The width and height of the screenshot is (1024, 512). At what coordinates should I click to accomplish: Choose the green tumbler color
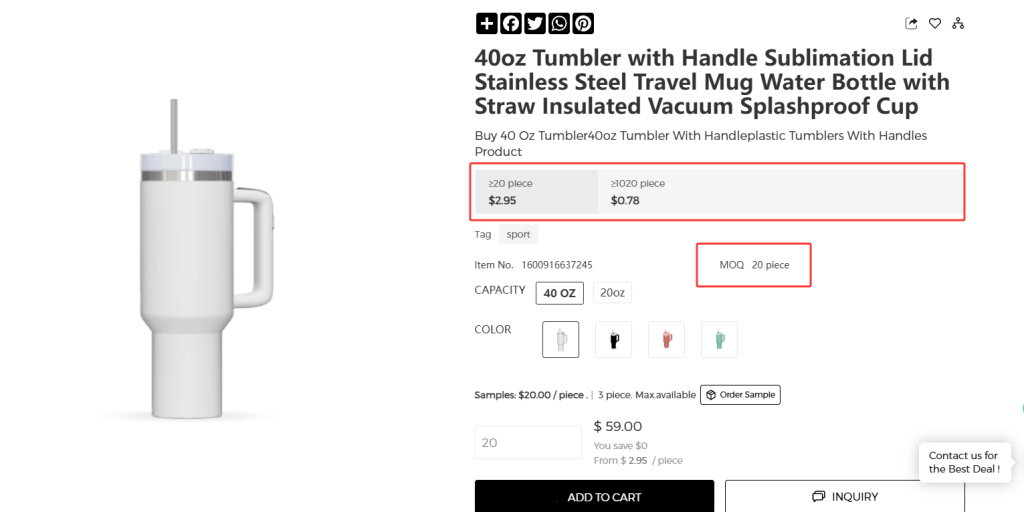click(x=719, y=340)
